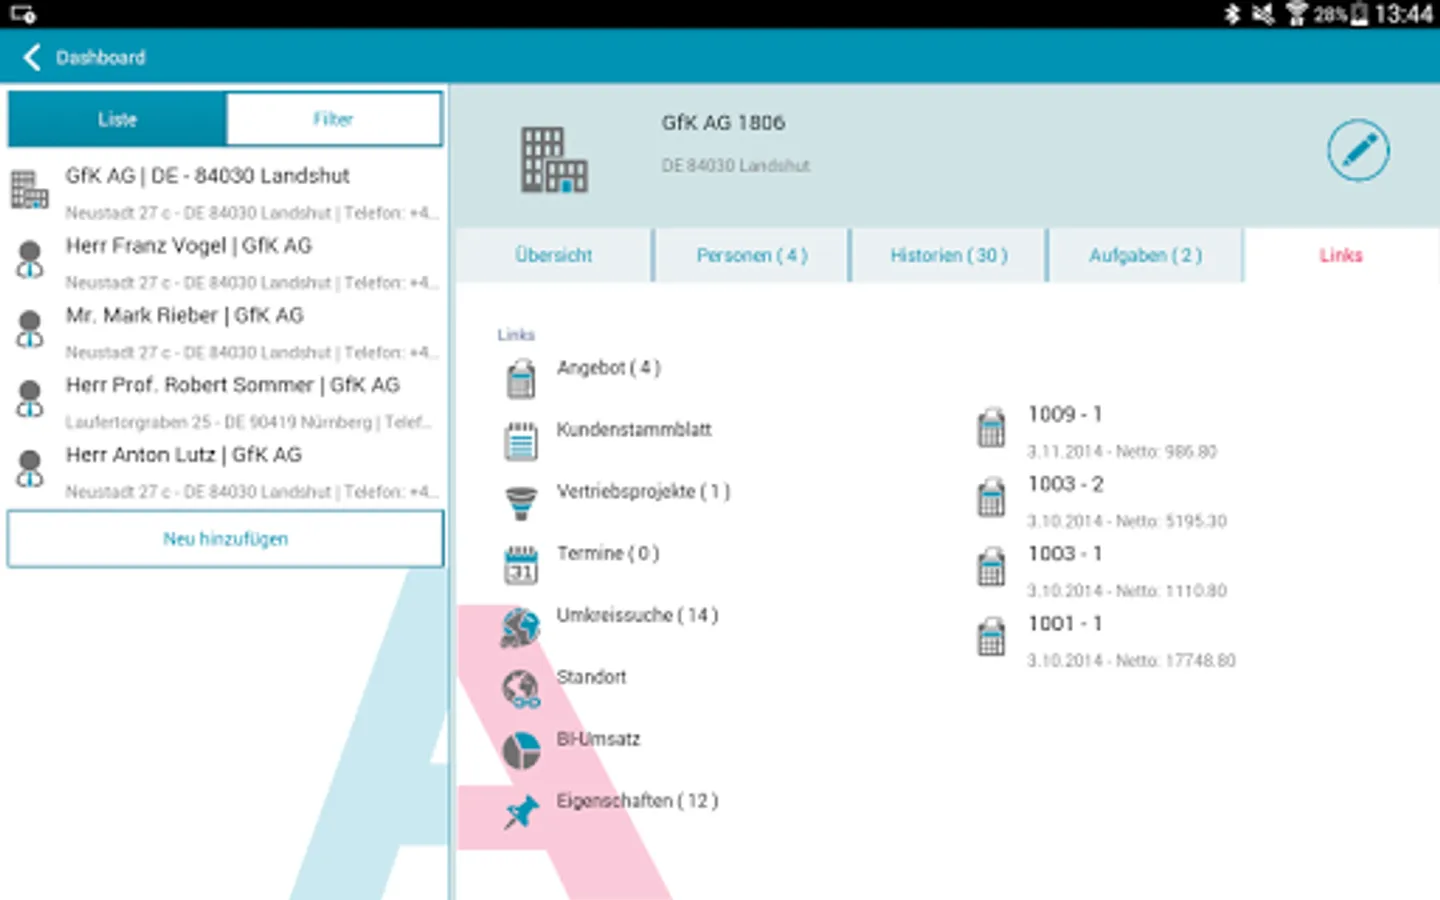Open the Historien (30) tab
This screenshot has width=1440, height=900.
pyautogui.click(x=949, y=255)
